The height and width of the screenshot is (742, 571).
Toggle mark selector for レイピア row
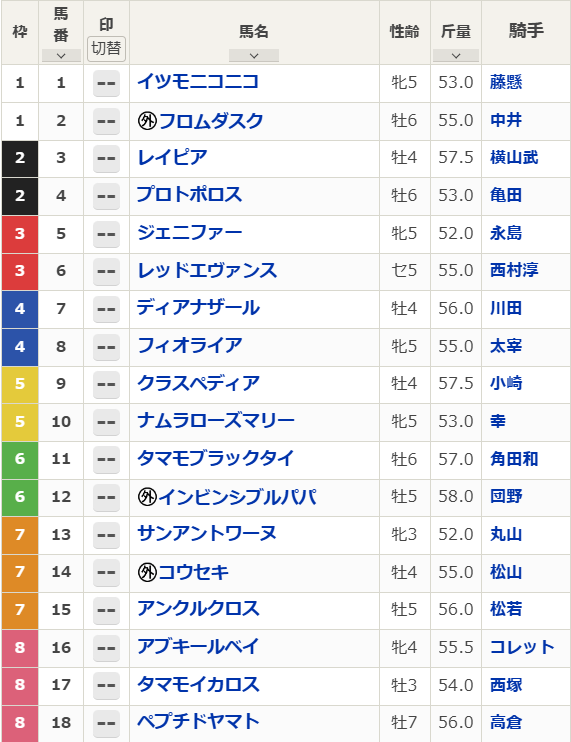tap(106, 158)
